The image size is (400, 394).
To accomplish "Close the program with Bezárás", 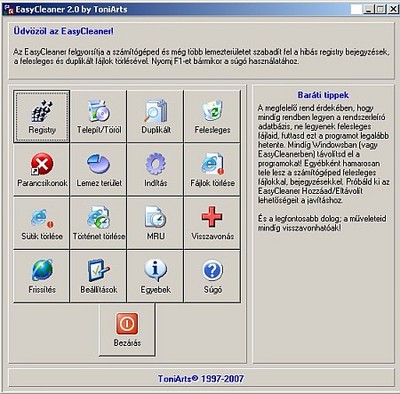I will tap(127, 330).
